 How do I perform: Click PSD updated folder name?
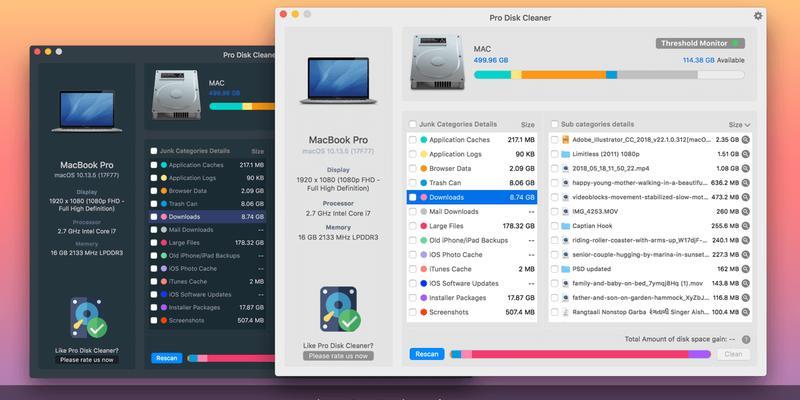pos(591,269)
